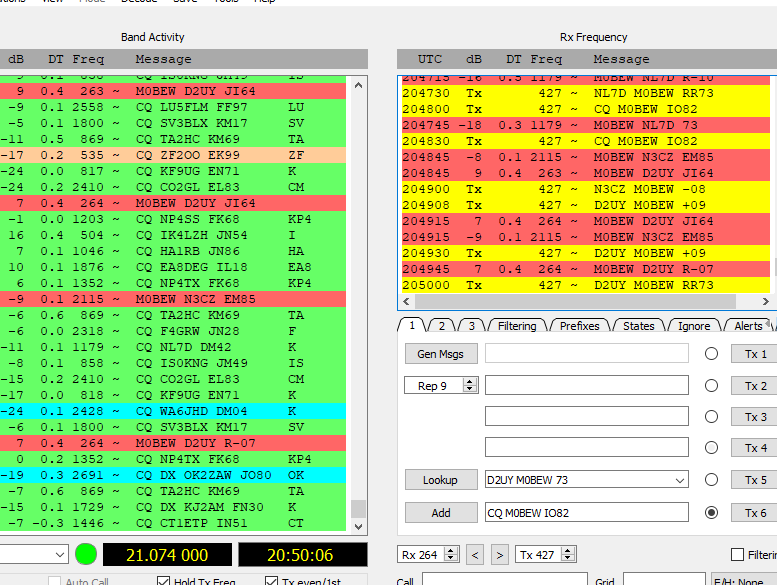777x585 pixels.
Task: Click the 21.074 000 frequency display
Action: click(167, 555)
